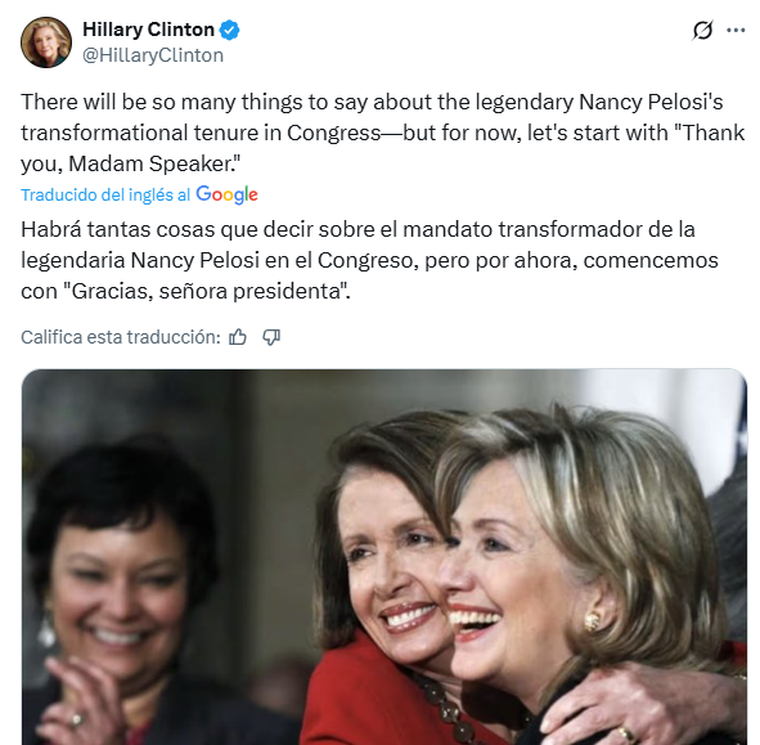Viewport: 760px width, 745px height.
Task: Click the Spanish translated tweet text
Action: [x=369, y=260]
